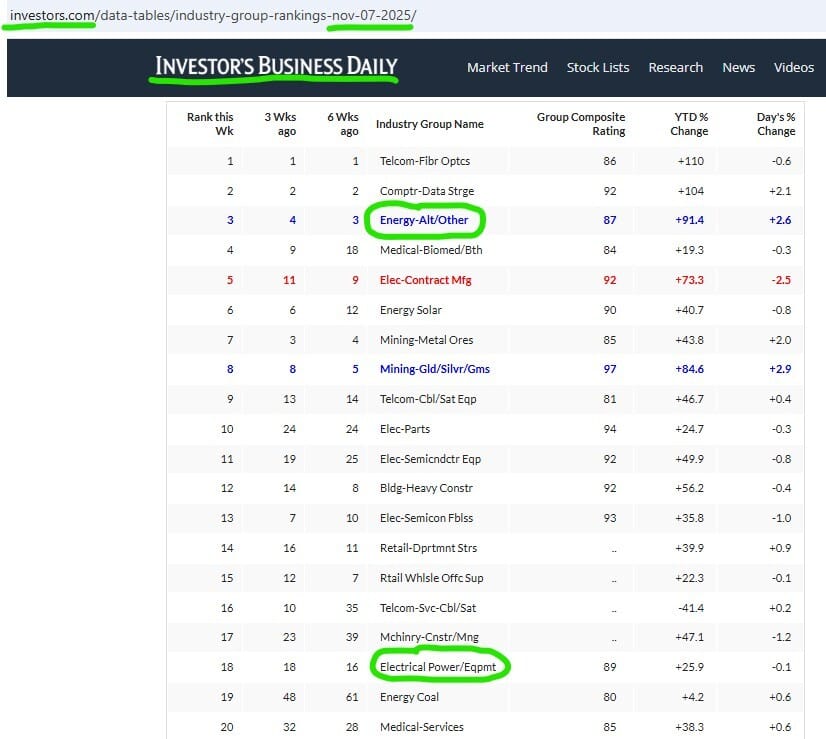Image resolution: width=826 pixels, height=739 pixels.
Task: Select the Mchinry-Cnstr/Mng group name
Action: point(429,637)
